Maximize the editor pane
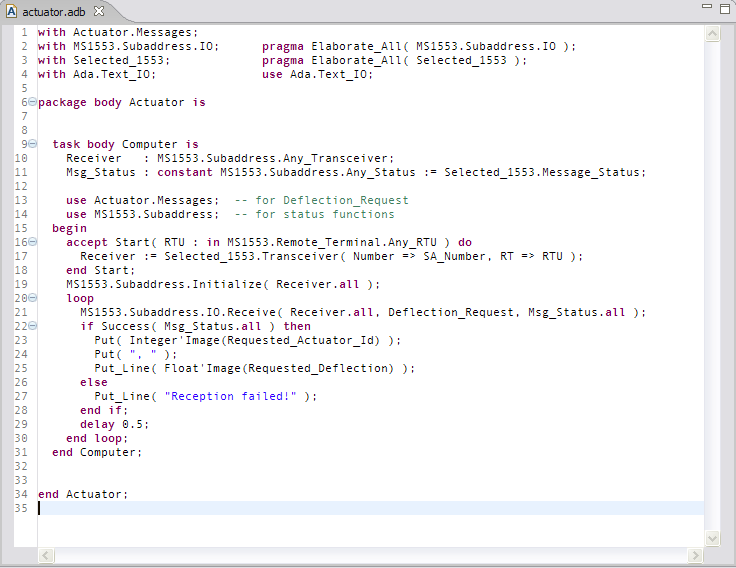The height and width of the screenshot is (568, 736). pyautogui.click(x=725, y=8)
